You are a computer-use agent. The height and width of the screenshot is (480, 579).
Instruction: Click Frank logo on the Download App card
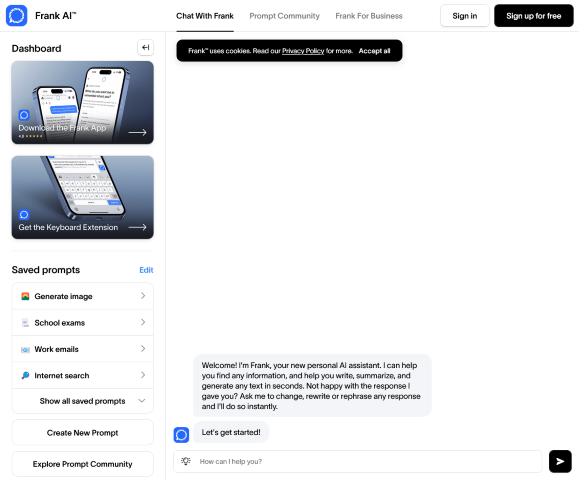pyautogui.click(x=24, y=115)
